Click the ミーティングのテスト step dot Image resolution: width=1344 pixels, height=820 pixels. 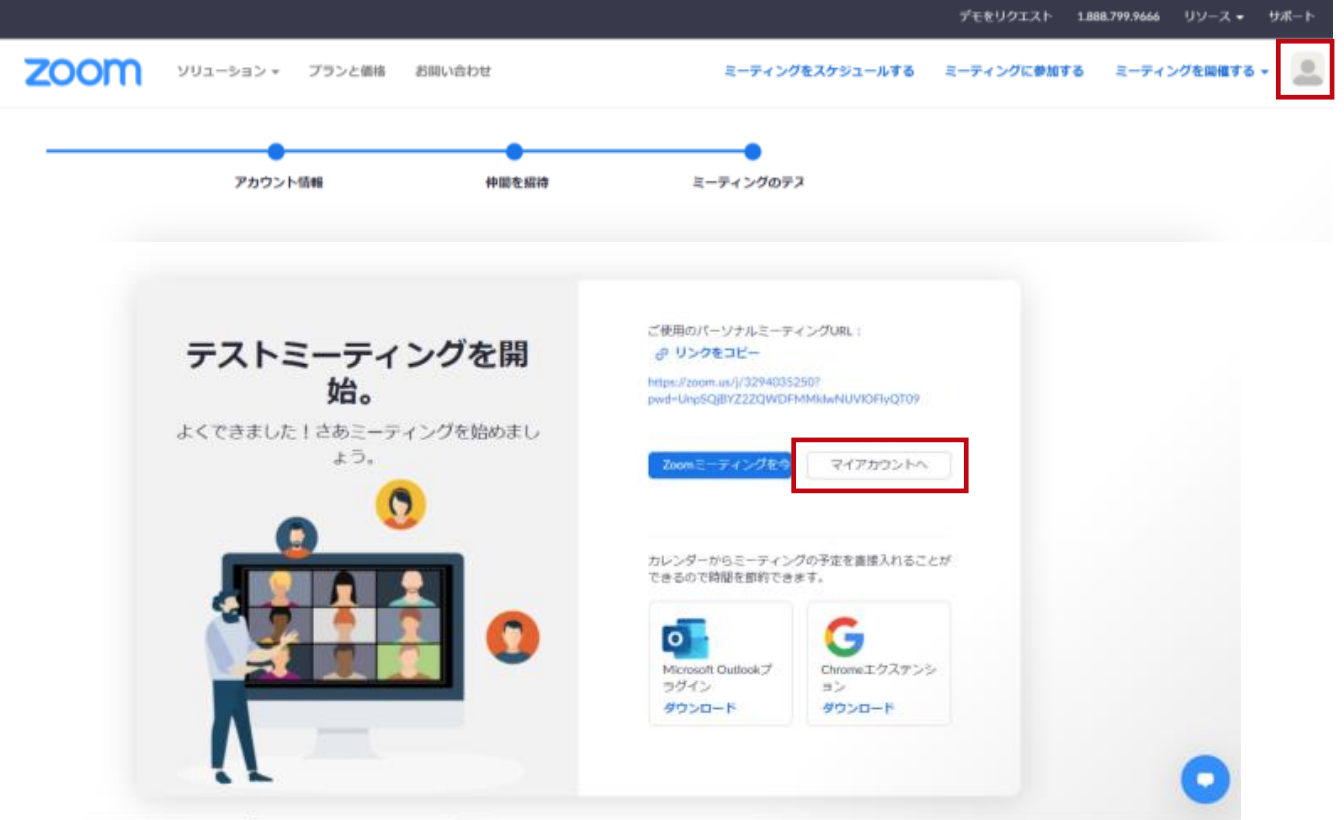[x=752, y=152]
